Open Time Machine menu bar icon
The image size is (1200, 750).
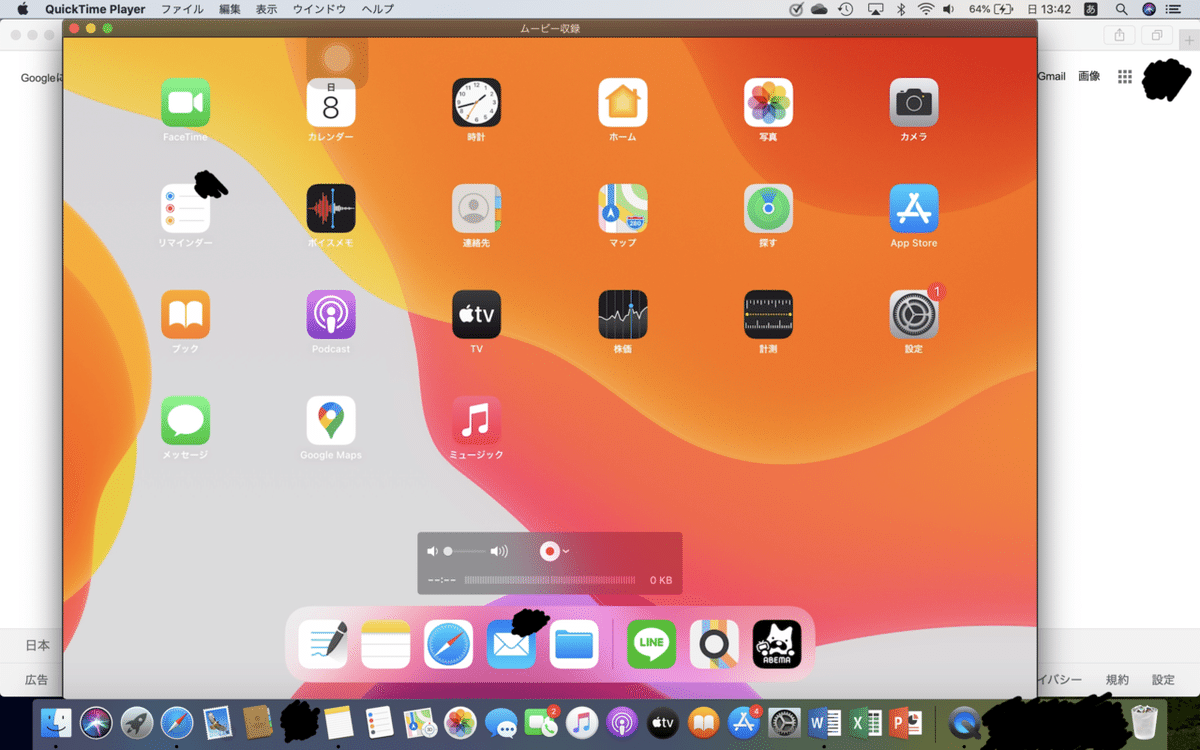846,9
